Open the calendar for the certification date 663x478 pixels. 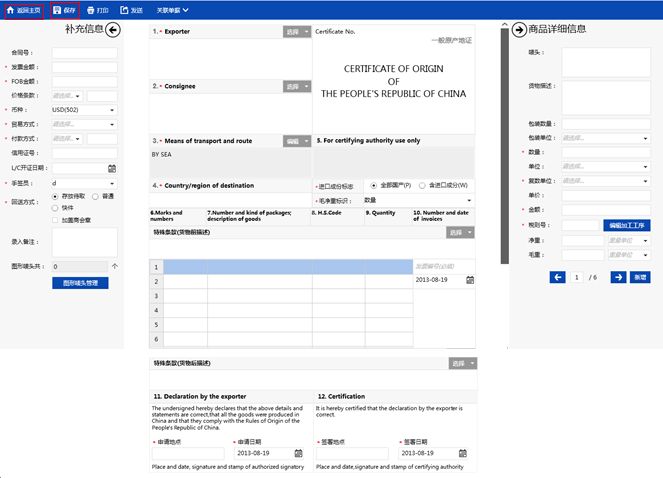463,453
